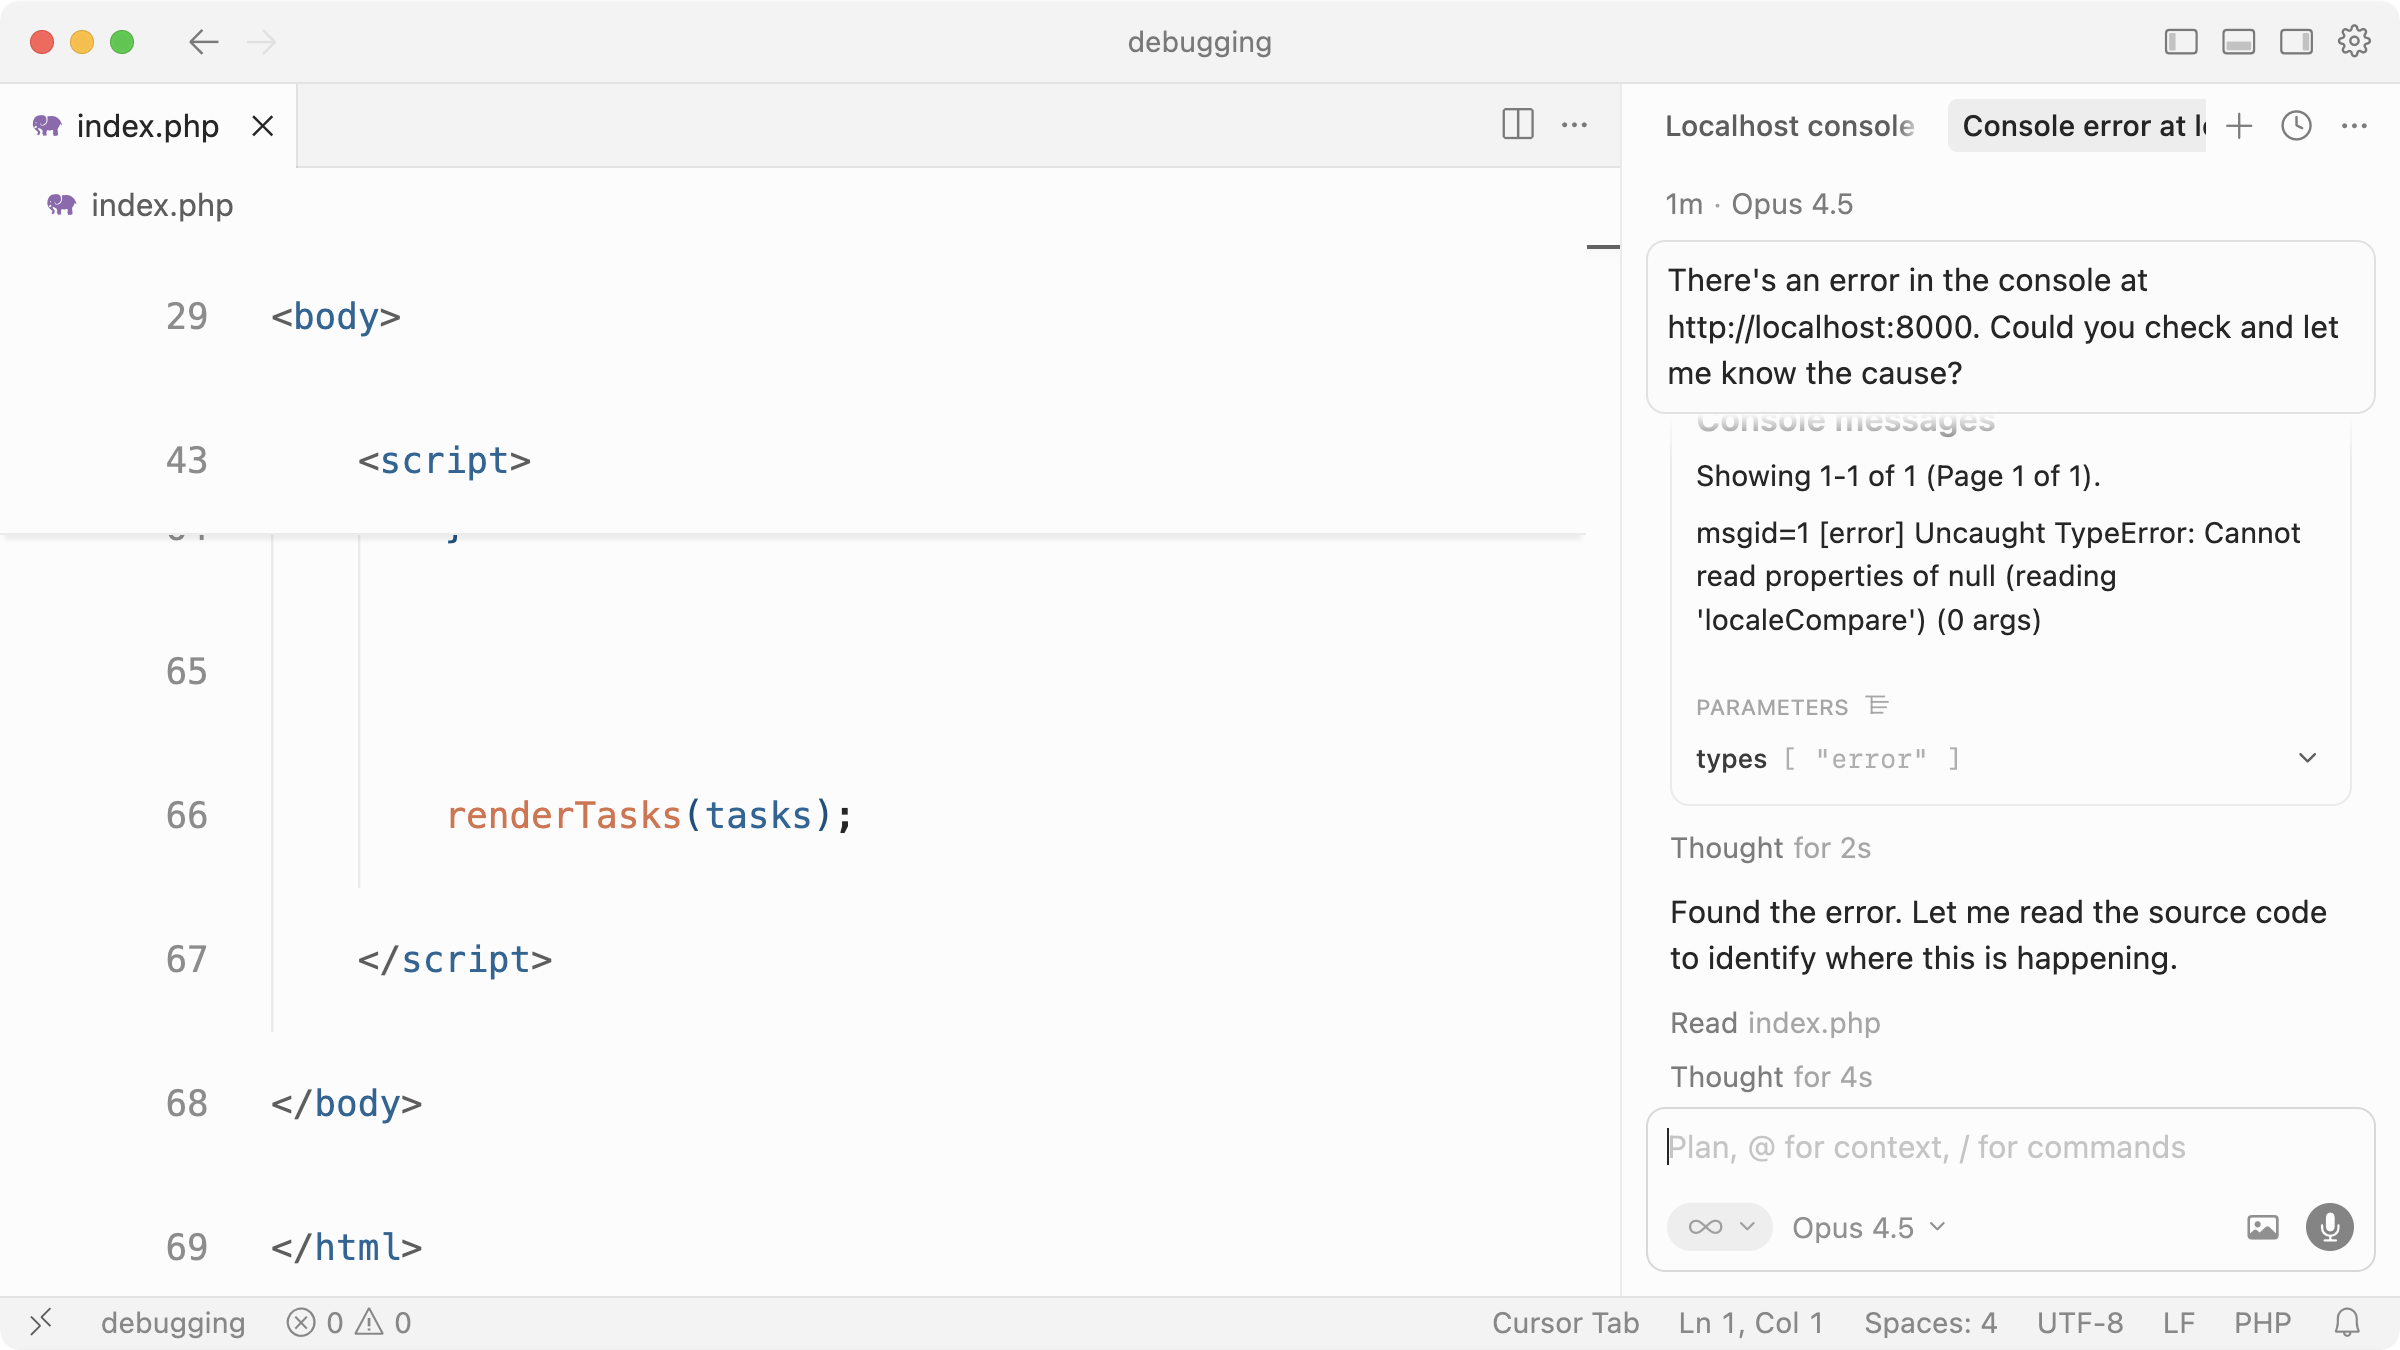Click Read index.php link in chat
The image size is (2400, 1350).
[x=1775, y=1023]
